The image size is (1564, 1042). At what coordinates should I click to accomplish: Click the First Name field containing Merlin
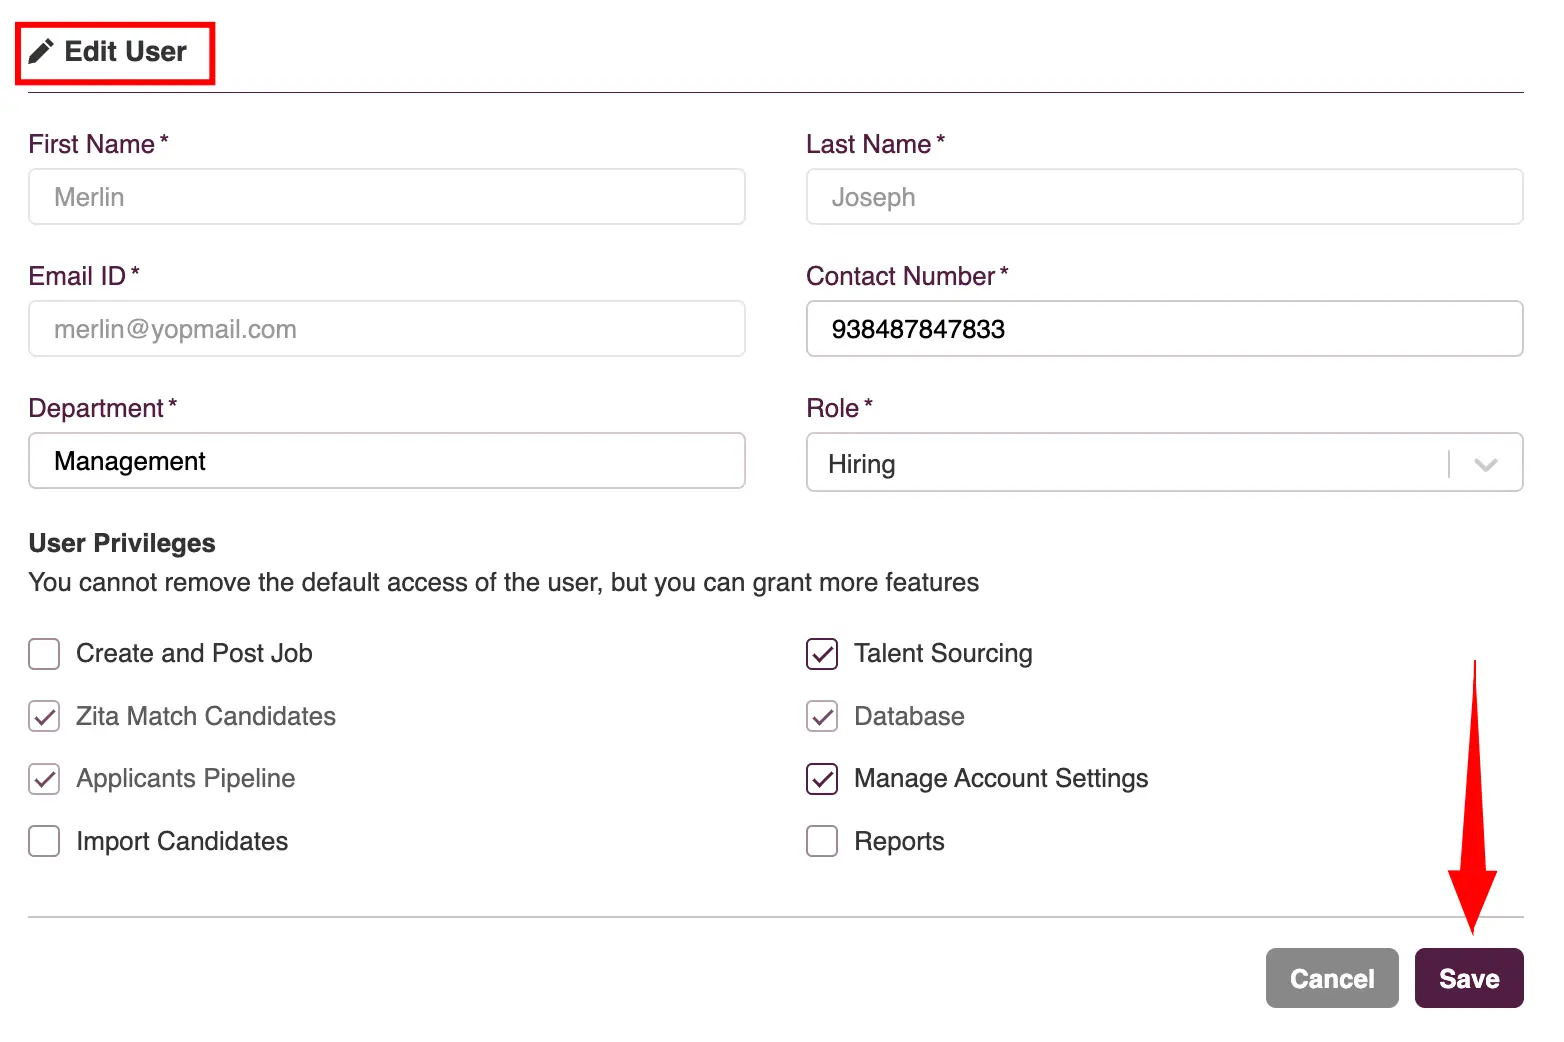pos(387,197)
